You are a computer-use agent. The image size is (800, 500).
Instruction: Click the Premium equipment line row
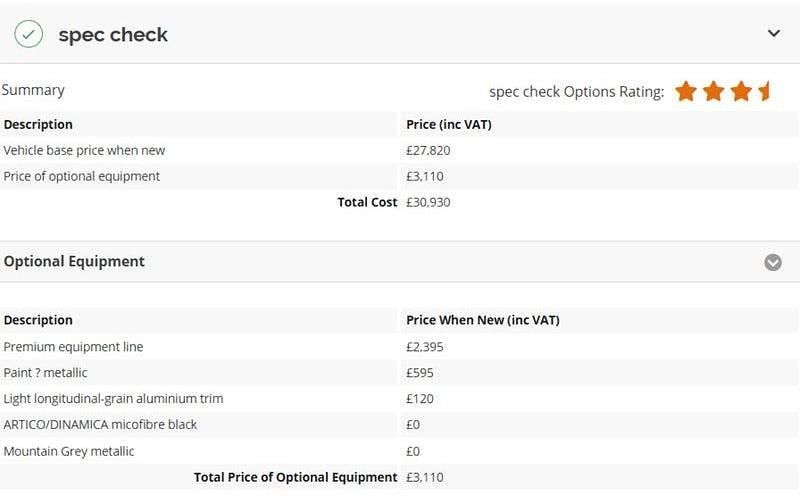(x=73, y=347)
